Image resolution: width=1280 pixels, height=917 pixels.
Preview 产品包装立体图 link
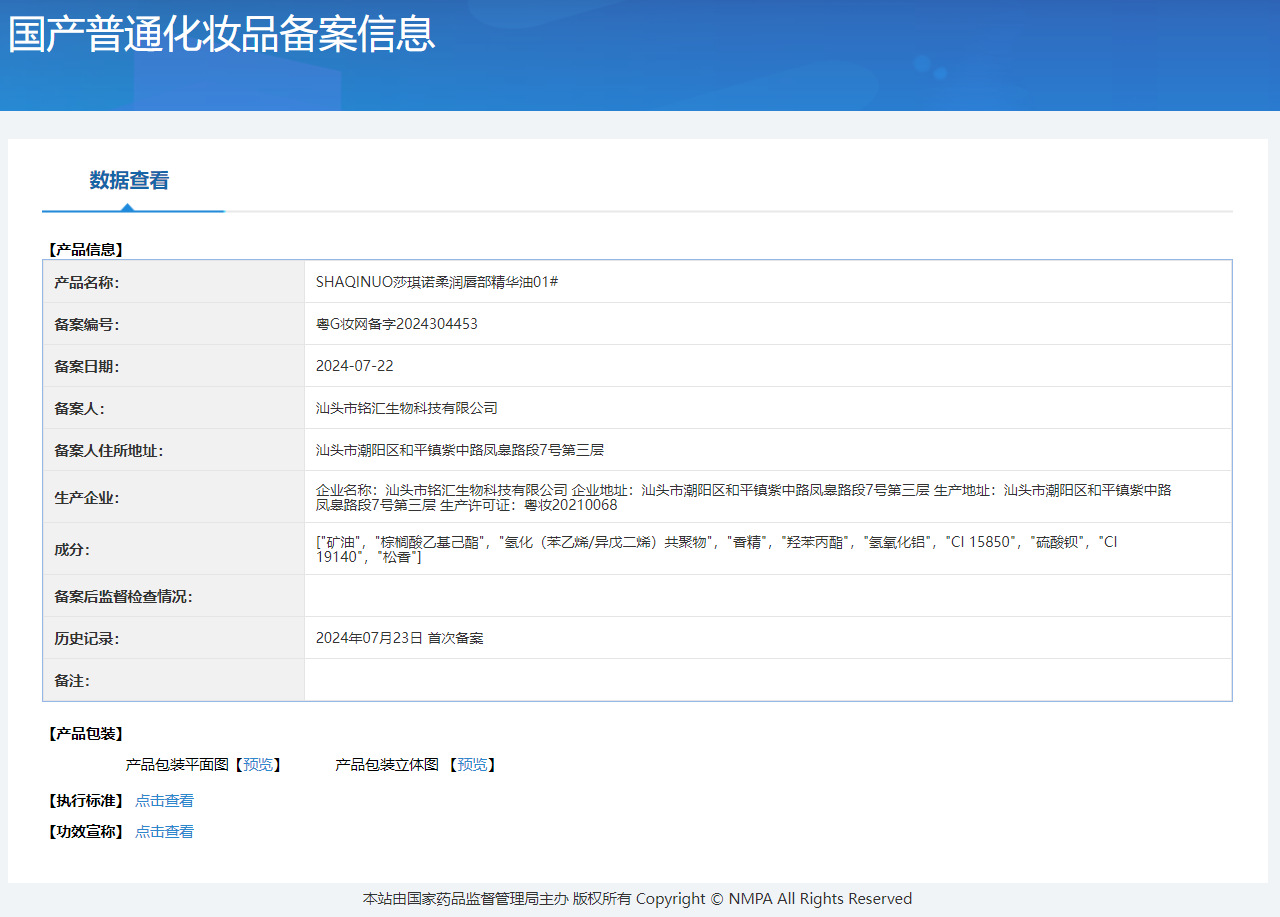tap(473, 765)
